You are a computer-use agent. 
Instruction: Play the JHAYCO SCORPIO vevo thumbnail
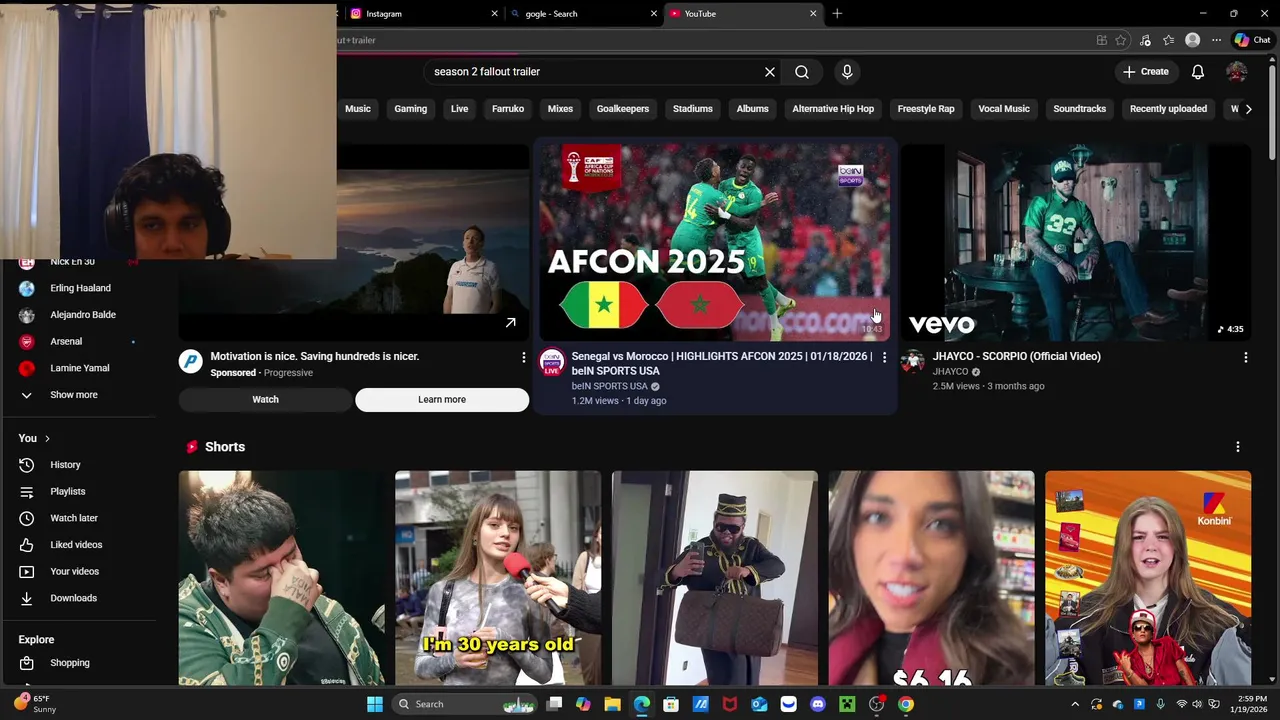(1076, 242)
